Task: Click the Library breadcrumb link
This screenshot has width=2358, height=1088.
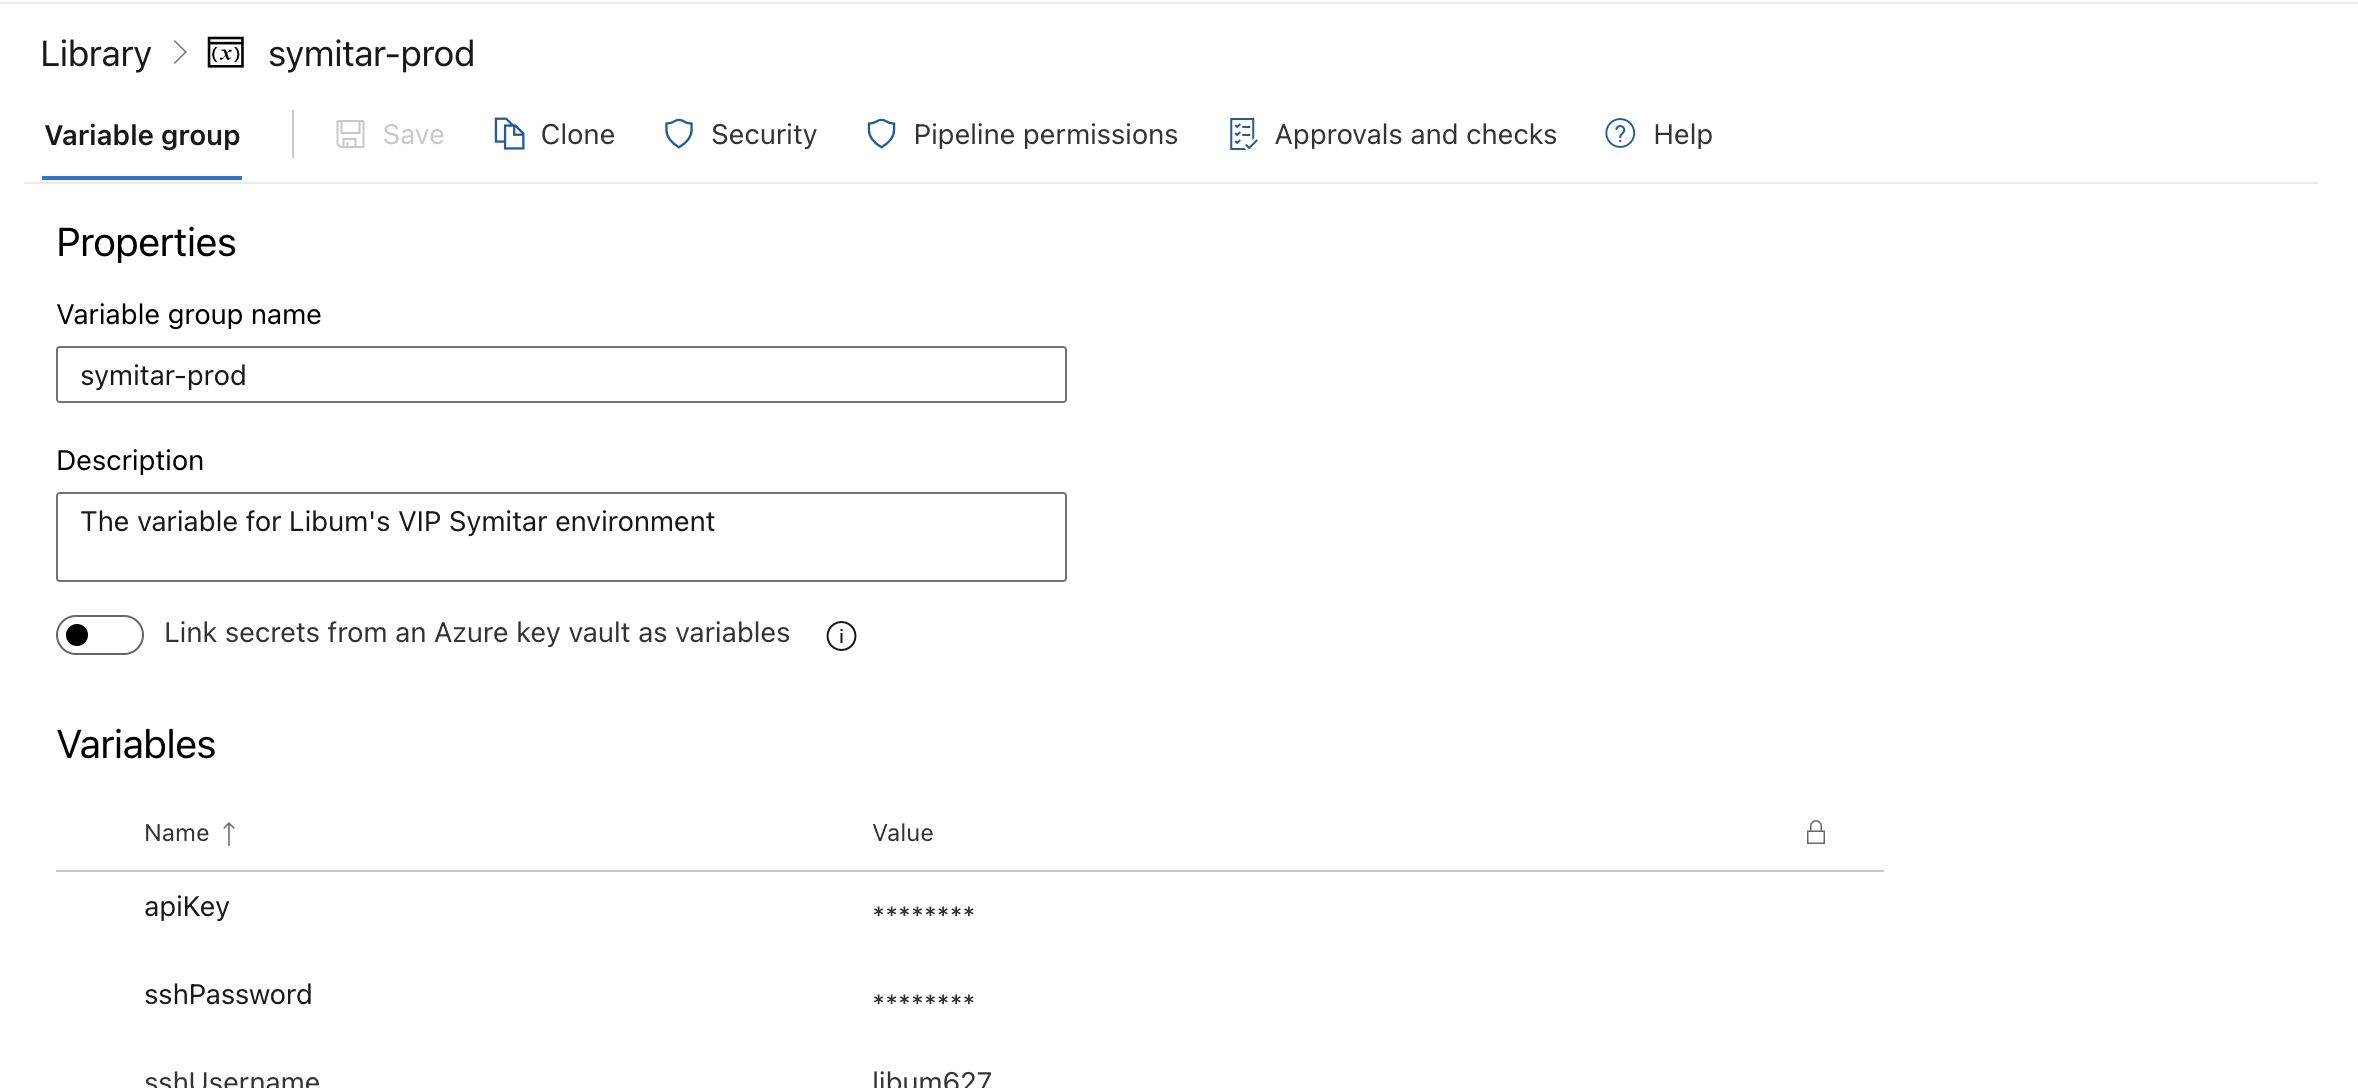Action: pyautogui.click(x=96, y=54)
